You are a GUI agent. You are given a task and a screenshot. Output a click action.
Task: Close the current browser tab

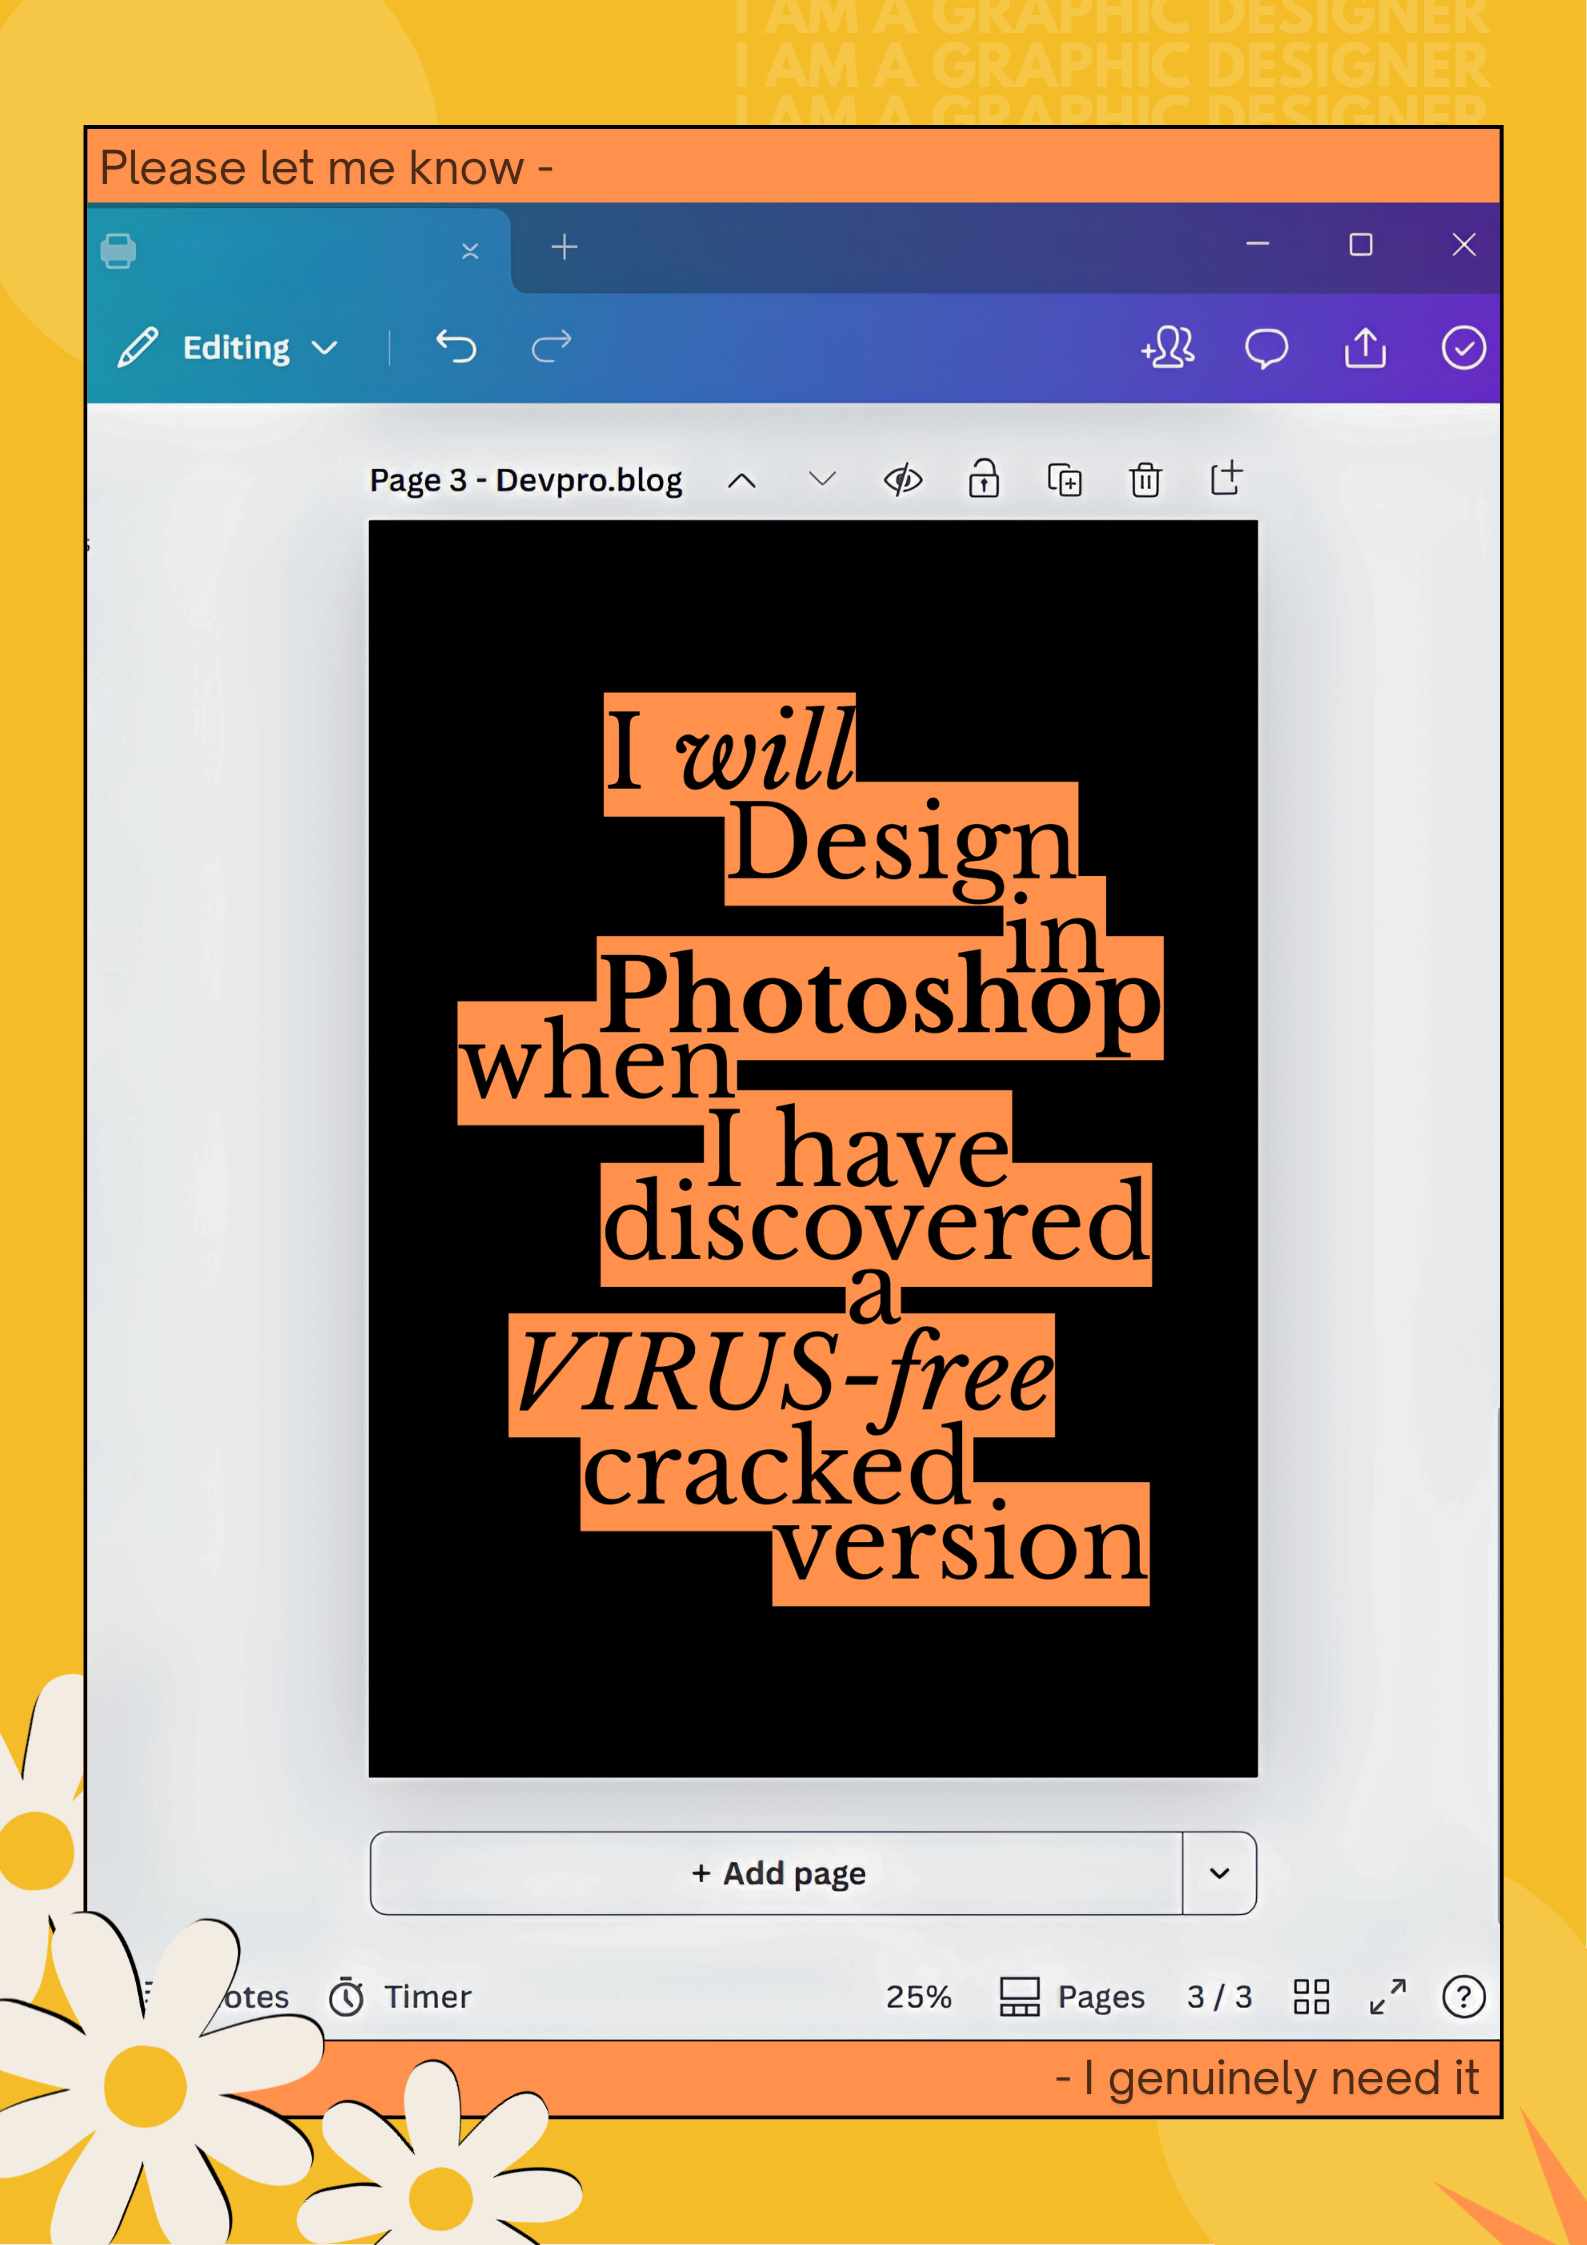(470, 250)
